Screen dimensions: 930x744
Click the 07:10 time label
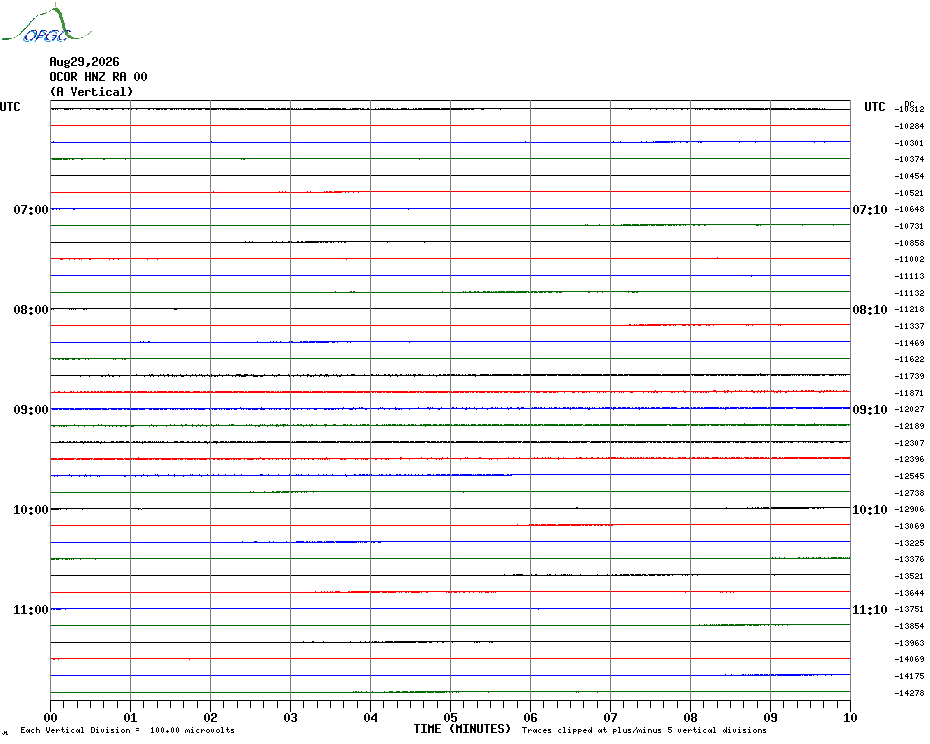tap(870, 209)
